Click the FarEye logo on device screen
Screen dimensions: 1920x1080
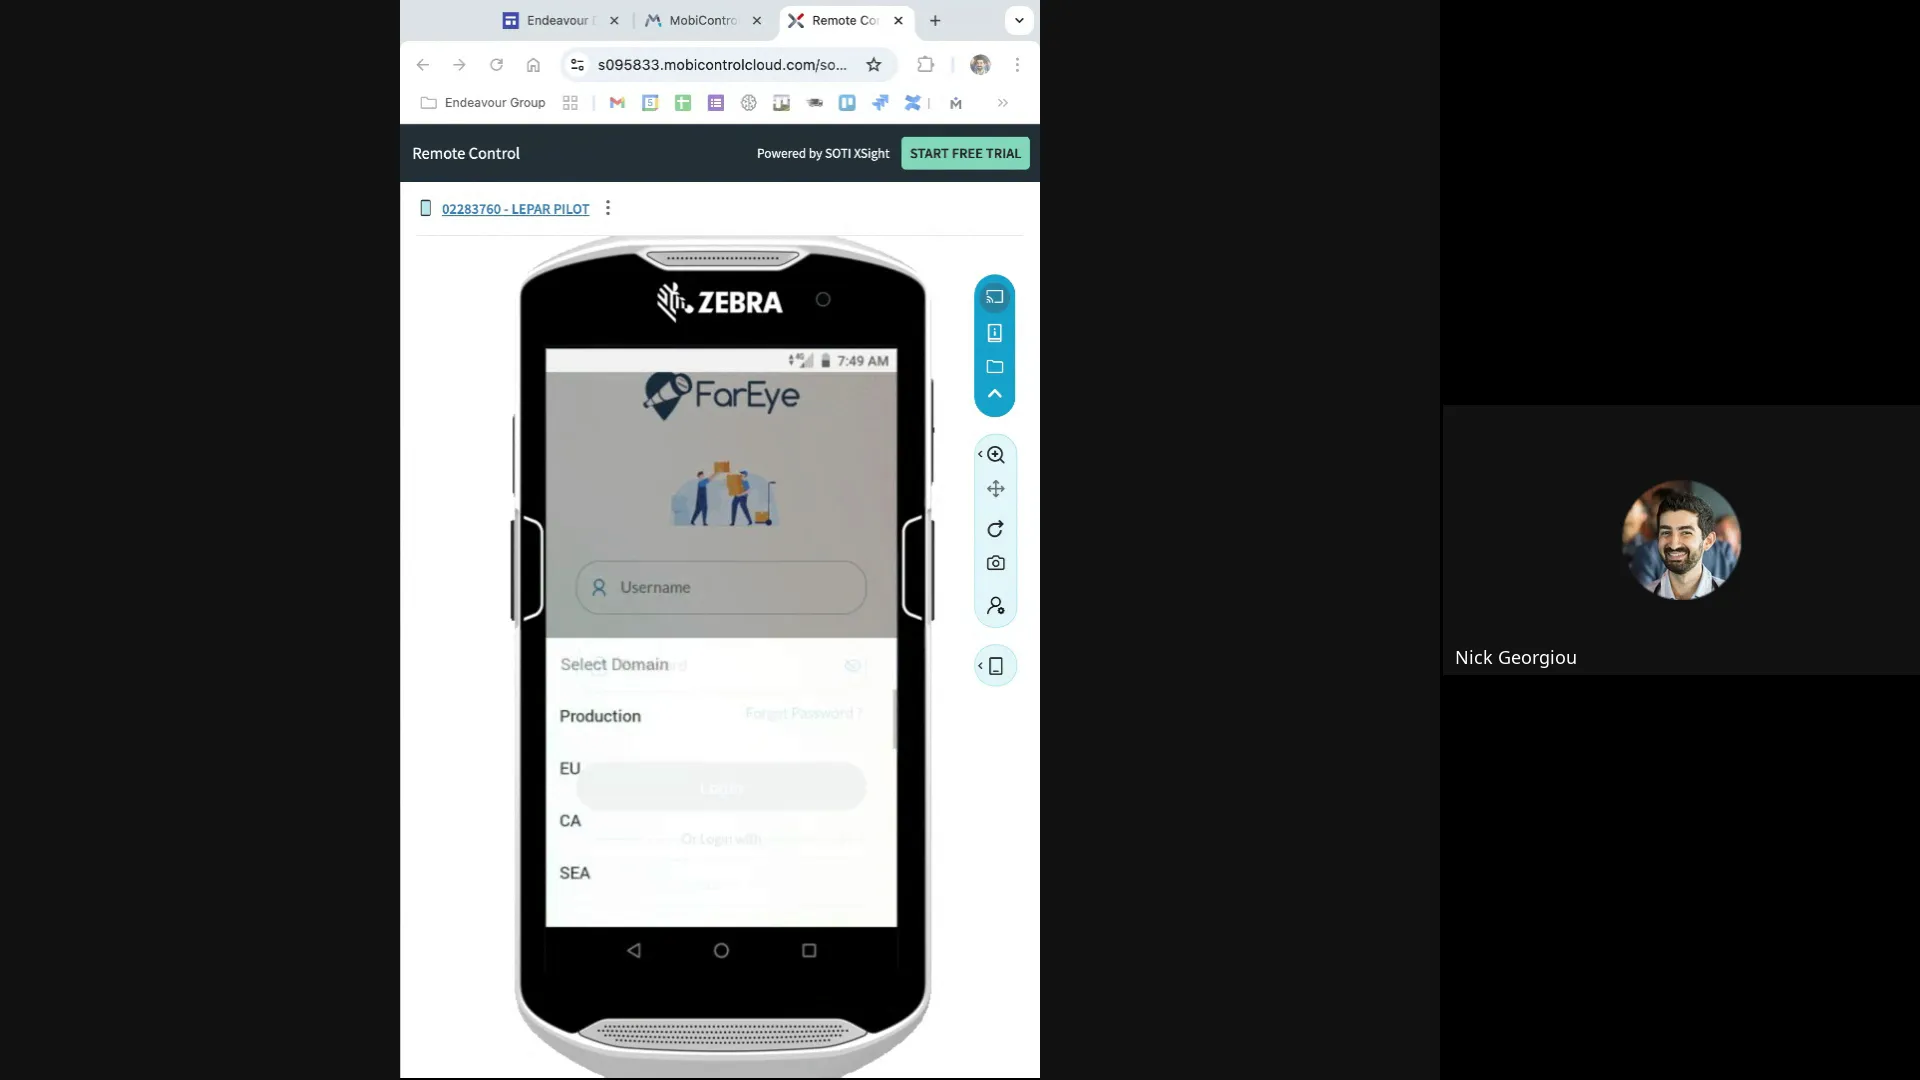pos(721,396)
